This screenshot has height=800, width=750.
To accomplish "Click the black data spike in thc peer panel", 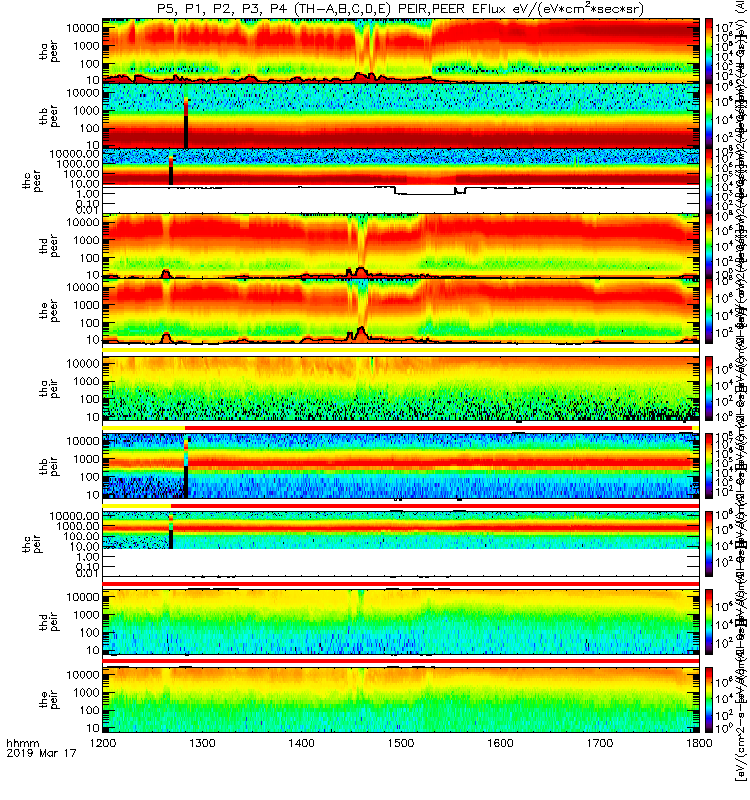I will coord(171,175).
